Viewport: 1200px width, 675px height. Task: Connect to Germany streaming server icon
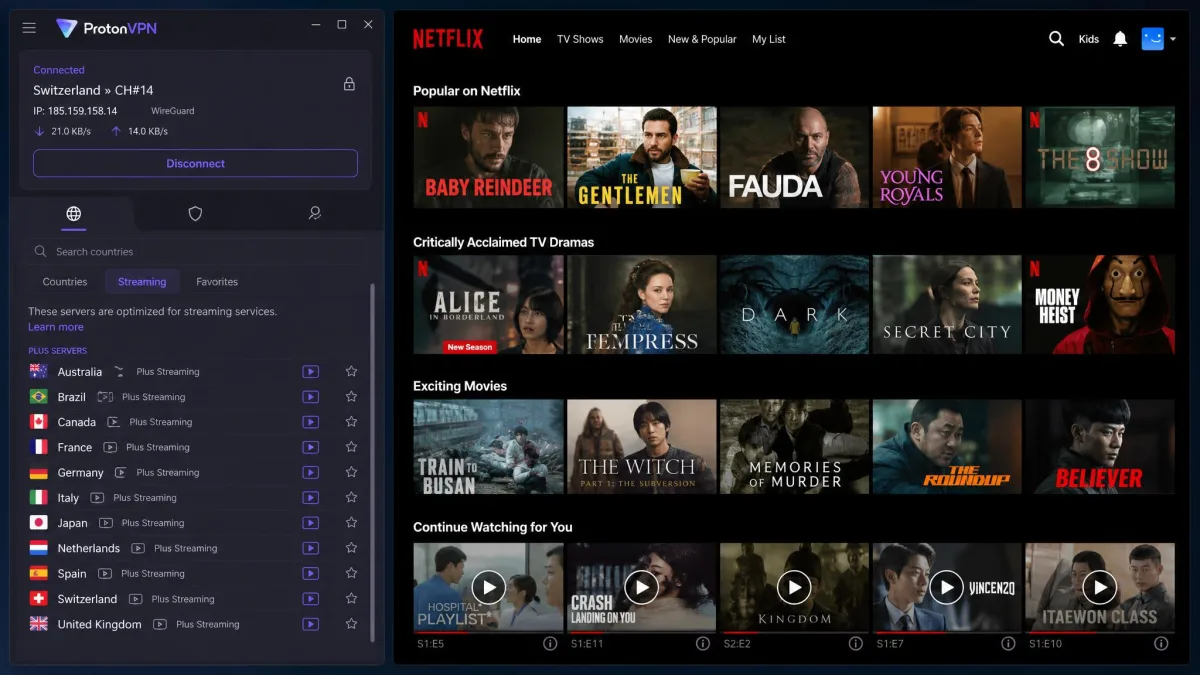[x=311, y=472]
